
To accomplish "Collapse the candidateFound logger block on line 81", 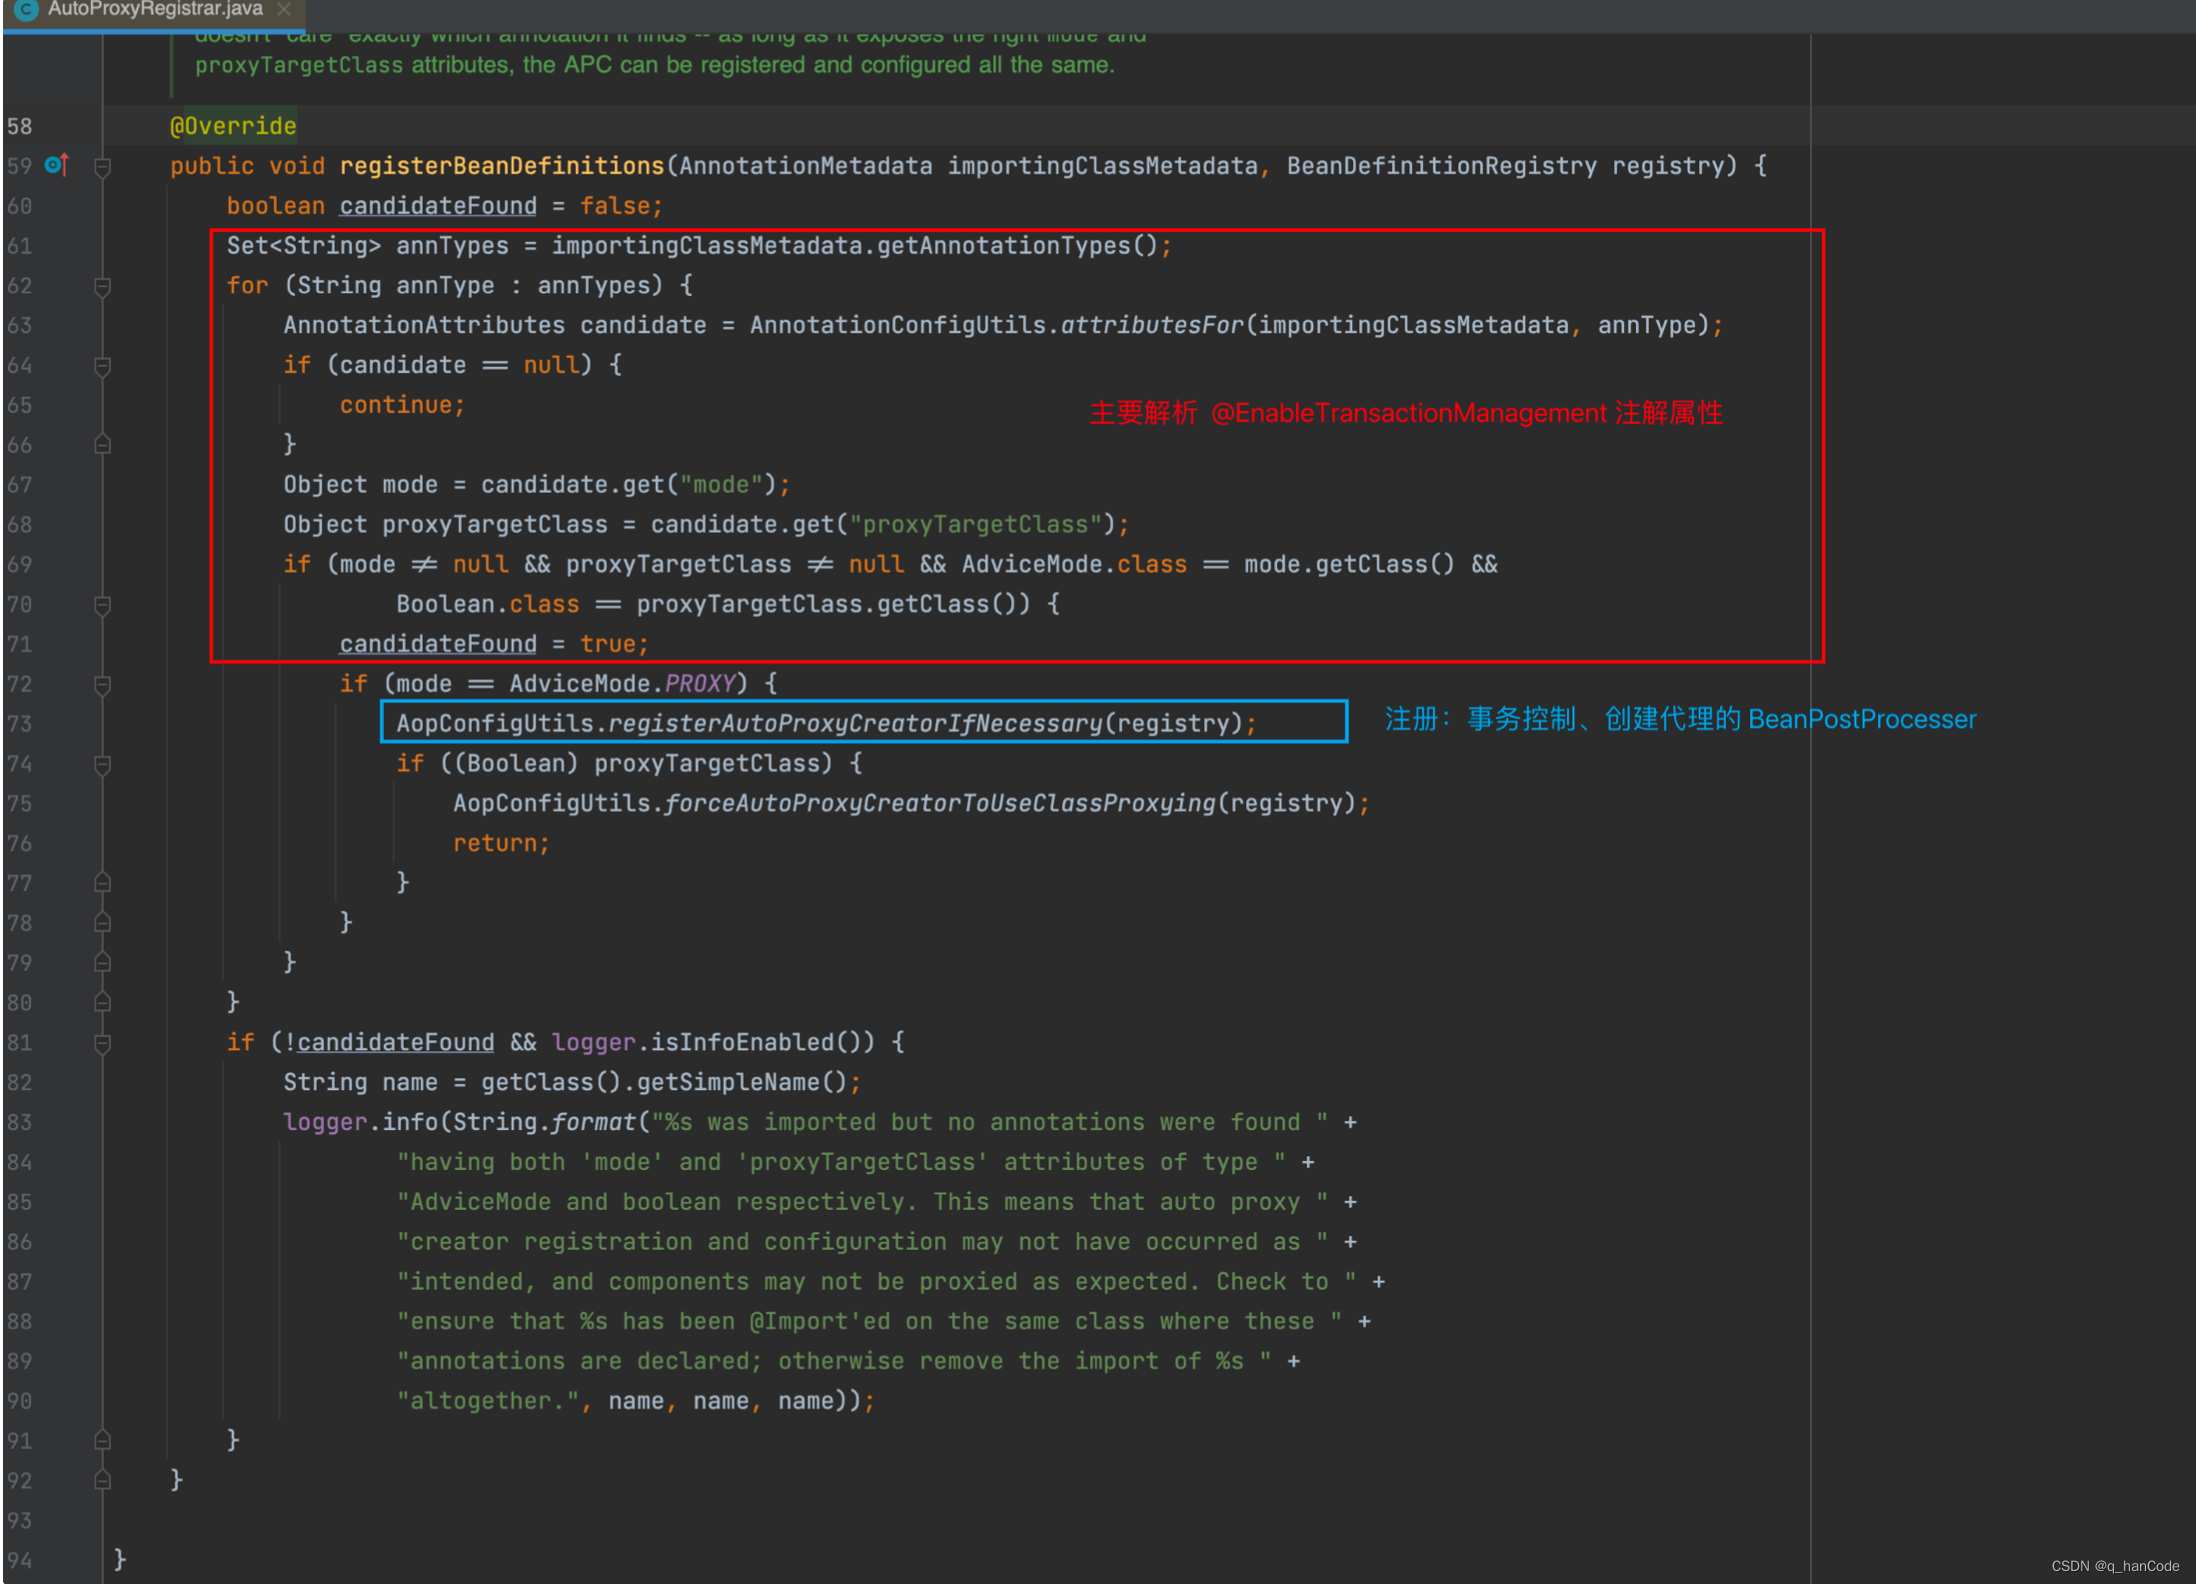I will coord(102,1043).
